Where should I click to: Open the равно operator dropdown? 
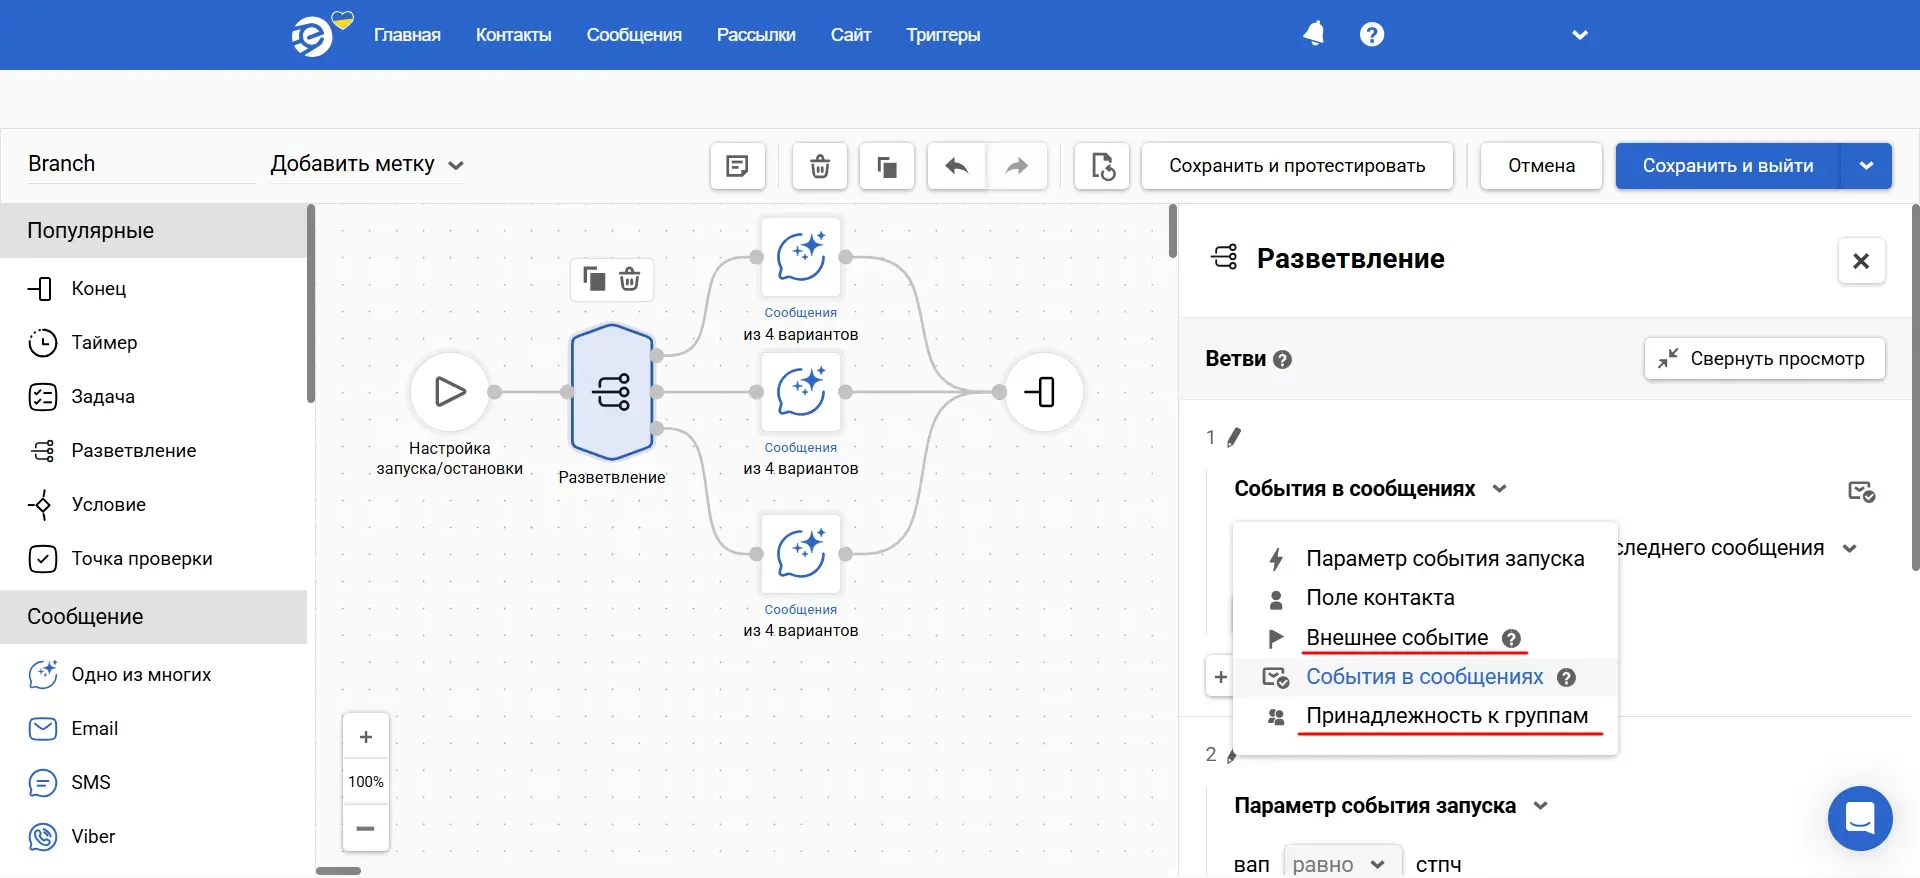point(1338,864)
